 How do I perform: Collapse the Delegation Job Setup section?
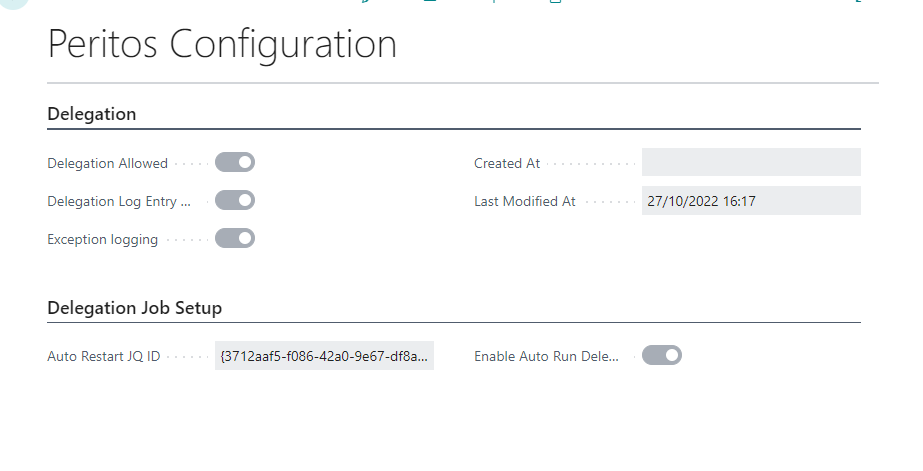point(135,308)
